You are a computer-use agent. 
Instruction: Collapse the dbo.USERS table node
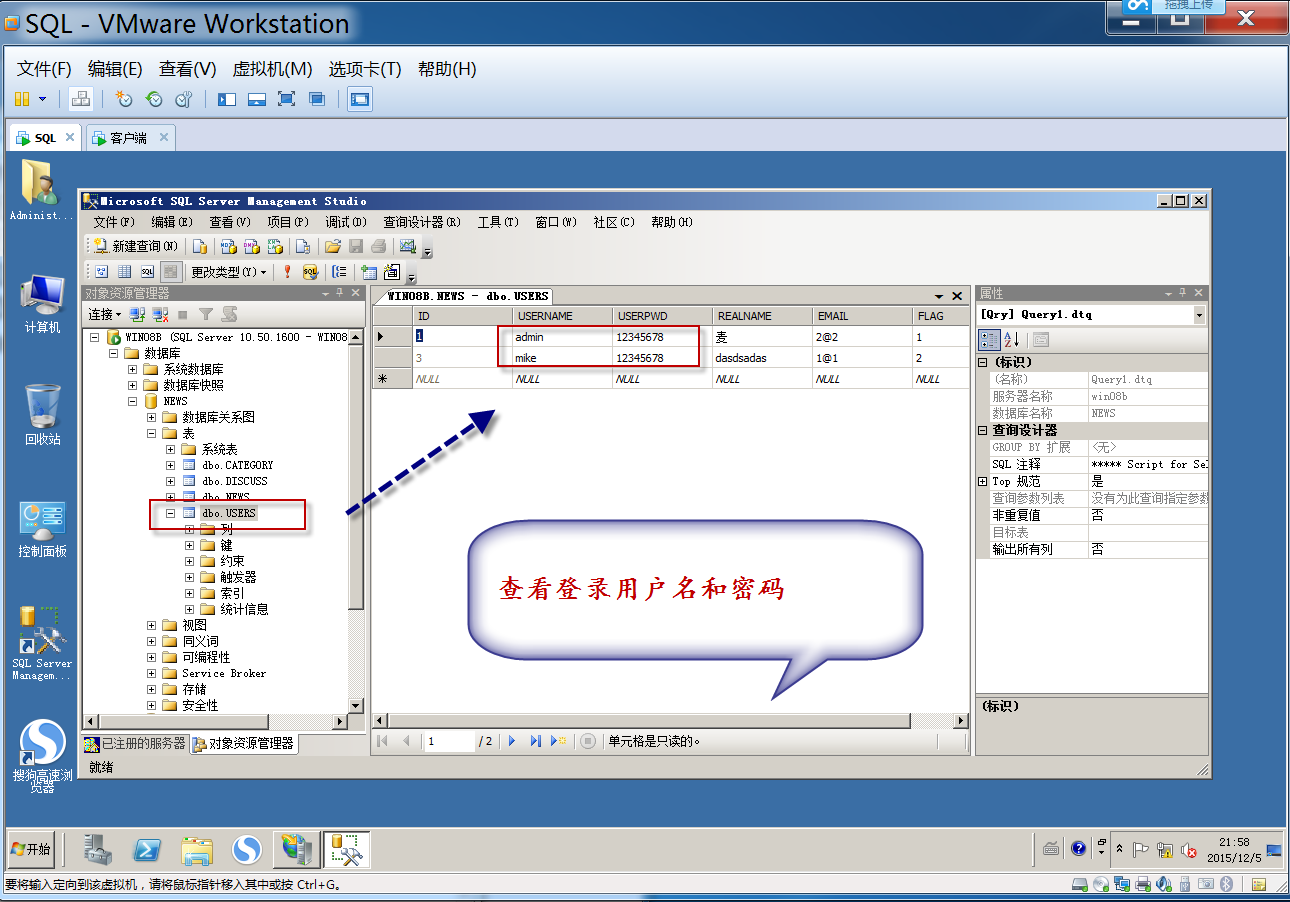coord(171,513)
